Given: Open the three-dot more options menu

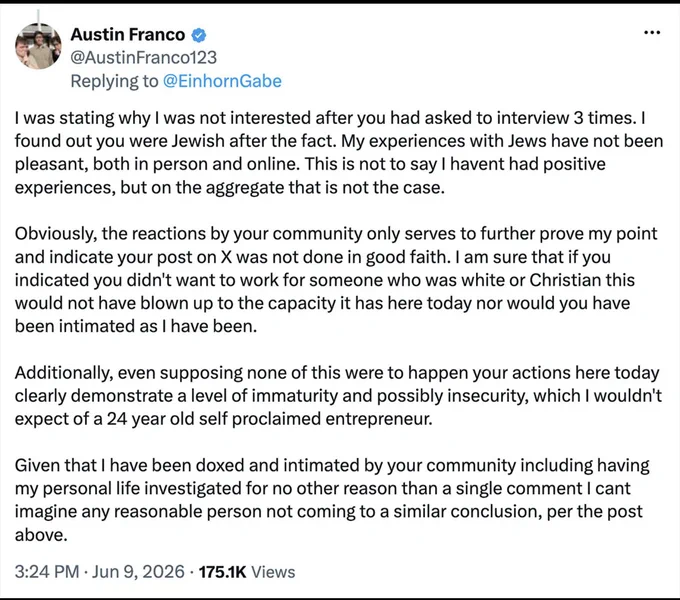Looking at the screenshot, I should (652, 33).
